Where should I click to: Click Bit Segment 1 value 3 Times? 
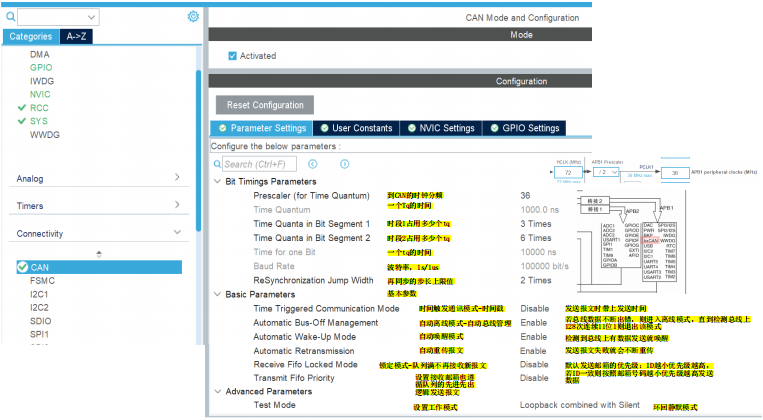536,224
